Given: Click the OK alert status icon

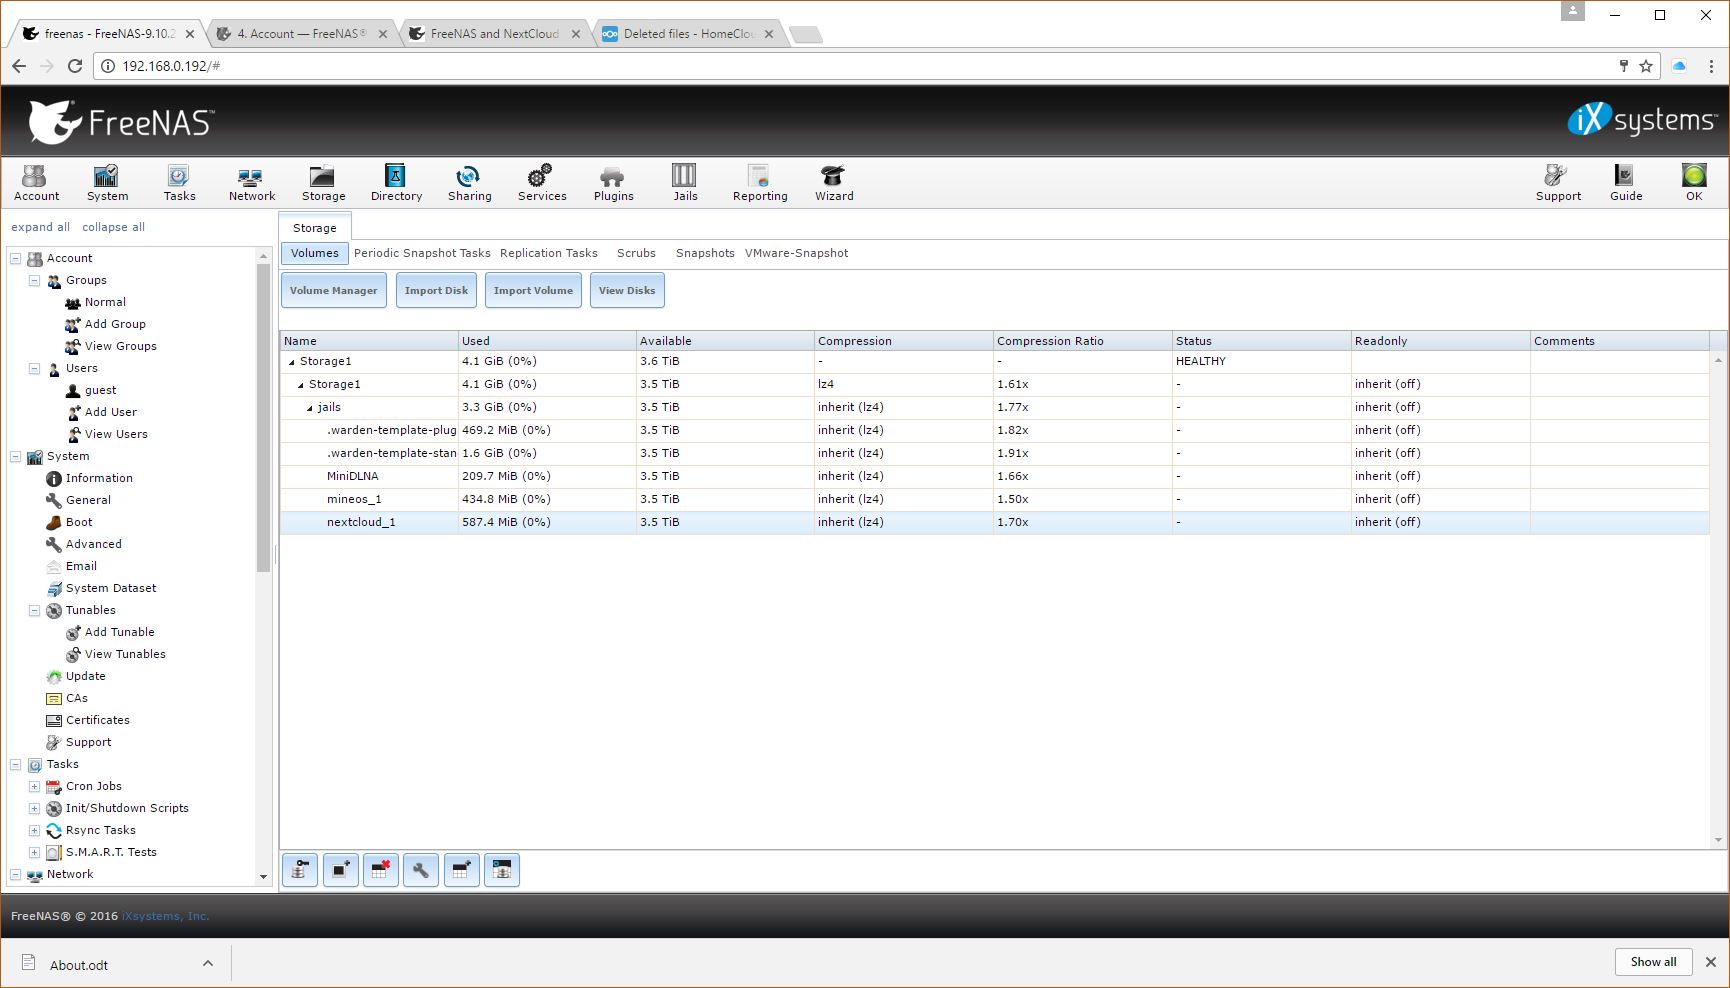Looking at the screenshot, I should coord(1693,183).
